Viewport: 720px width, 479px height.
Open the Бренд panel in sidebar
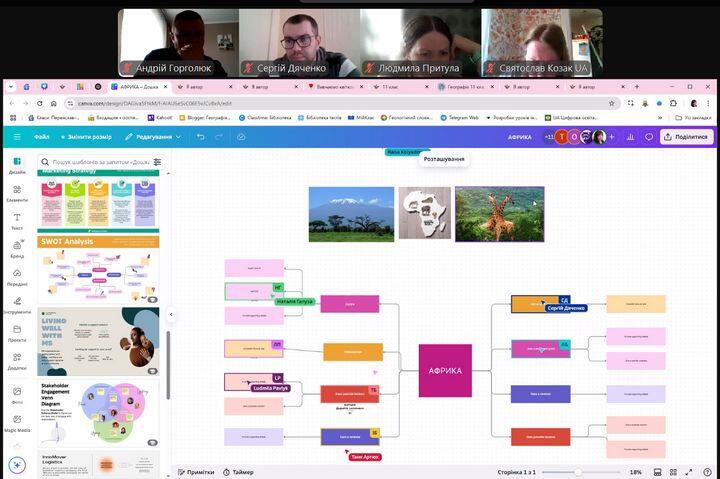(x=17, y=249)
